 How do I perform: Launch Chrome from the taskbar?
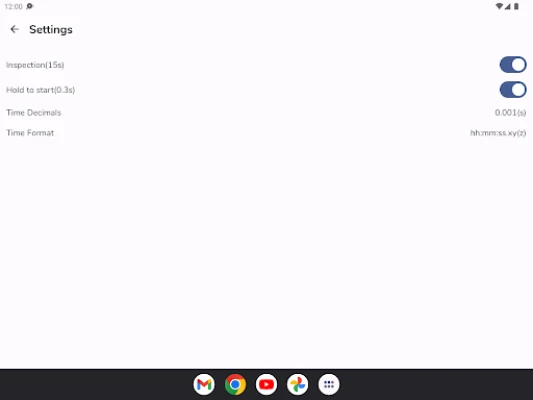coord(235,384)
